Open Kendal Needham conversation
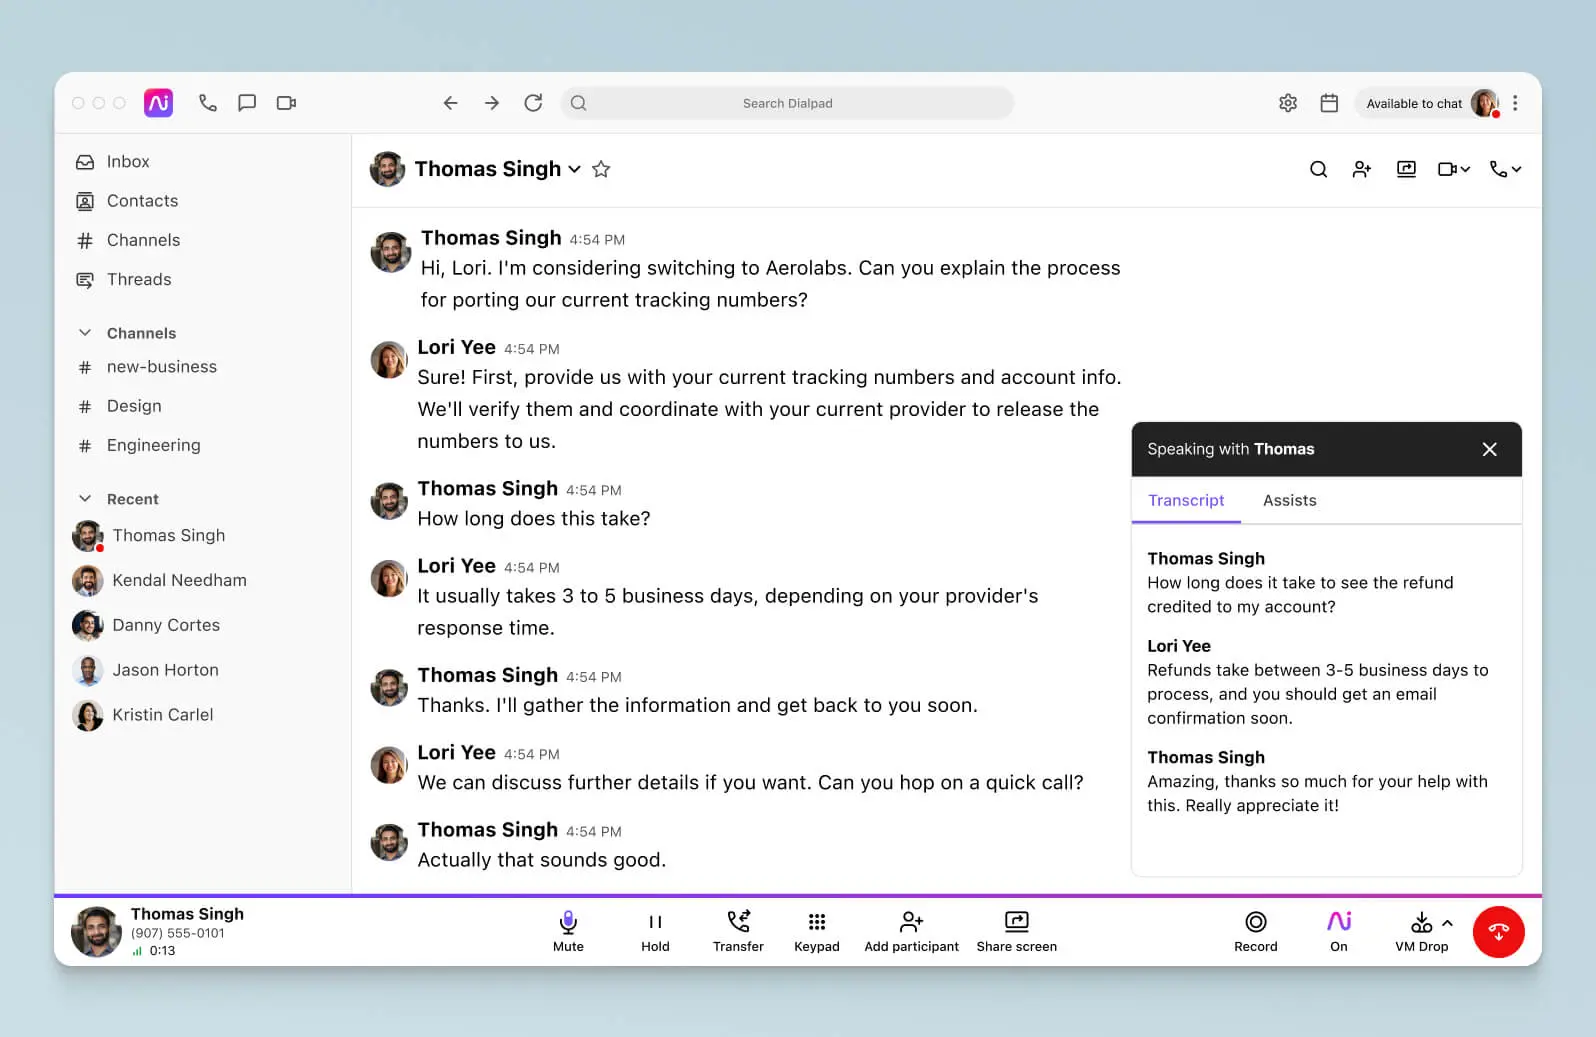1596x1037 pixels. pyautogui.click(x=179, y=580)
